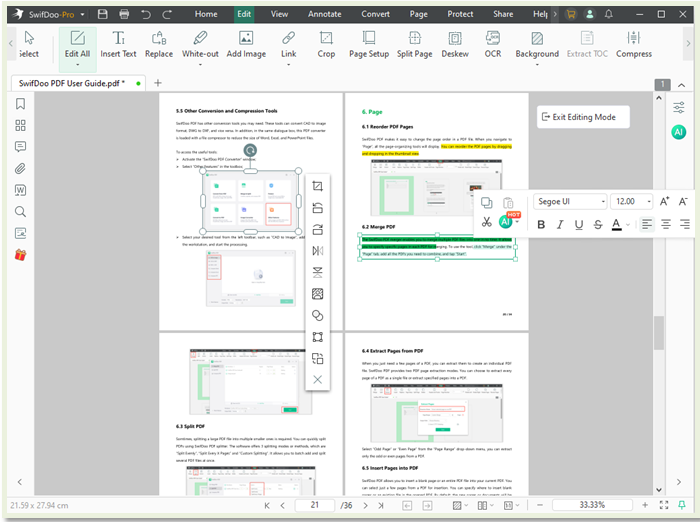Toggle italic text formatting
The image size is (700, 522).
tap(560, 225)
